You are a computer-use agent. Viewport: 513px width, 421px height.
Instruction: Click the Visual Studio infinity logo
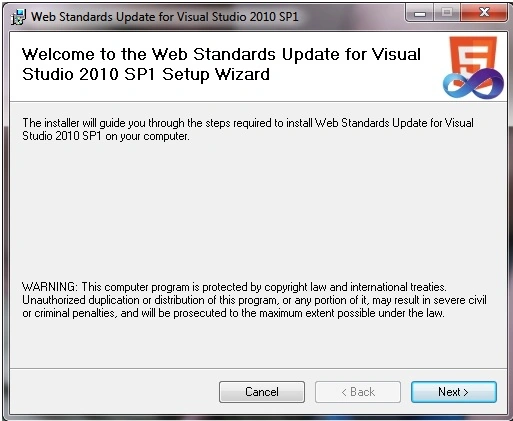point(473,84)
